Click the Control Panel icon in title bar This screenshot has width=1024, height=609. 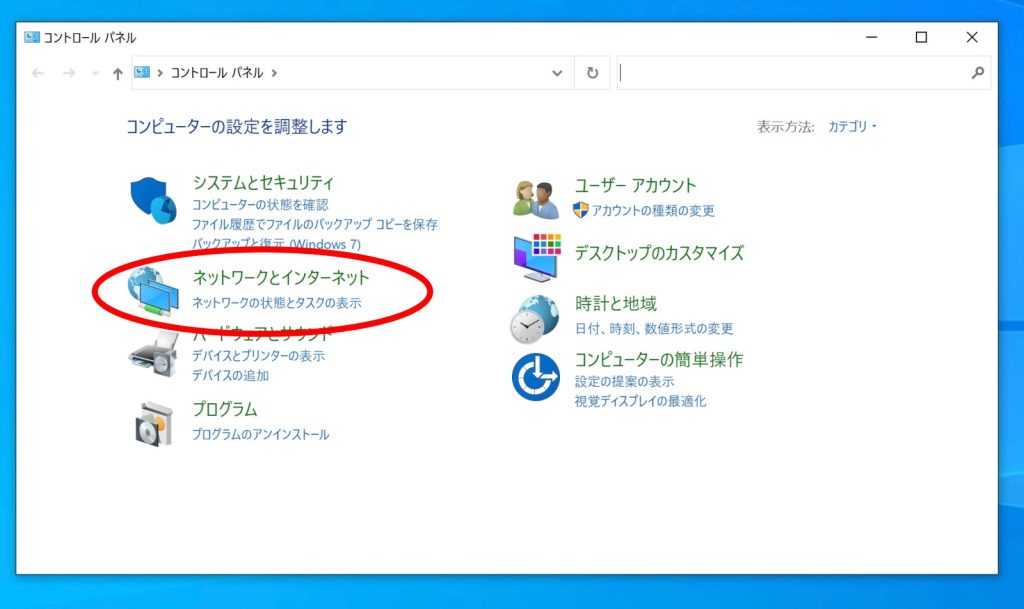(x=32, y=37)
